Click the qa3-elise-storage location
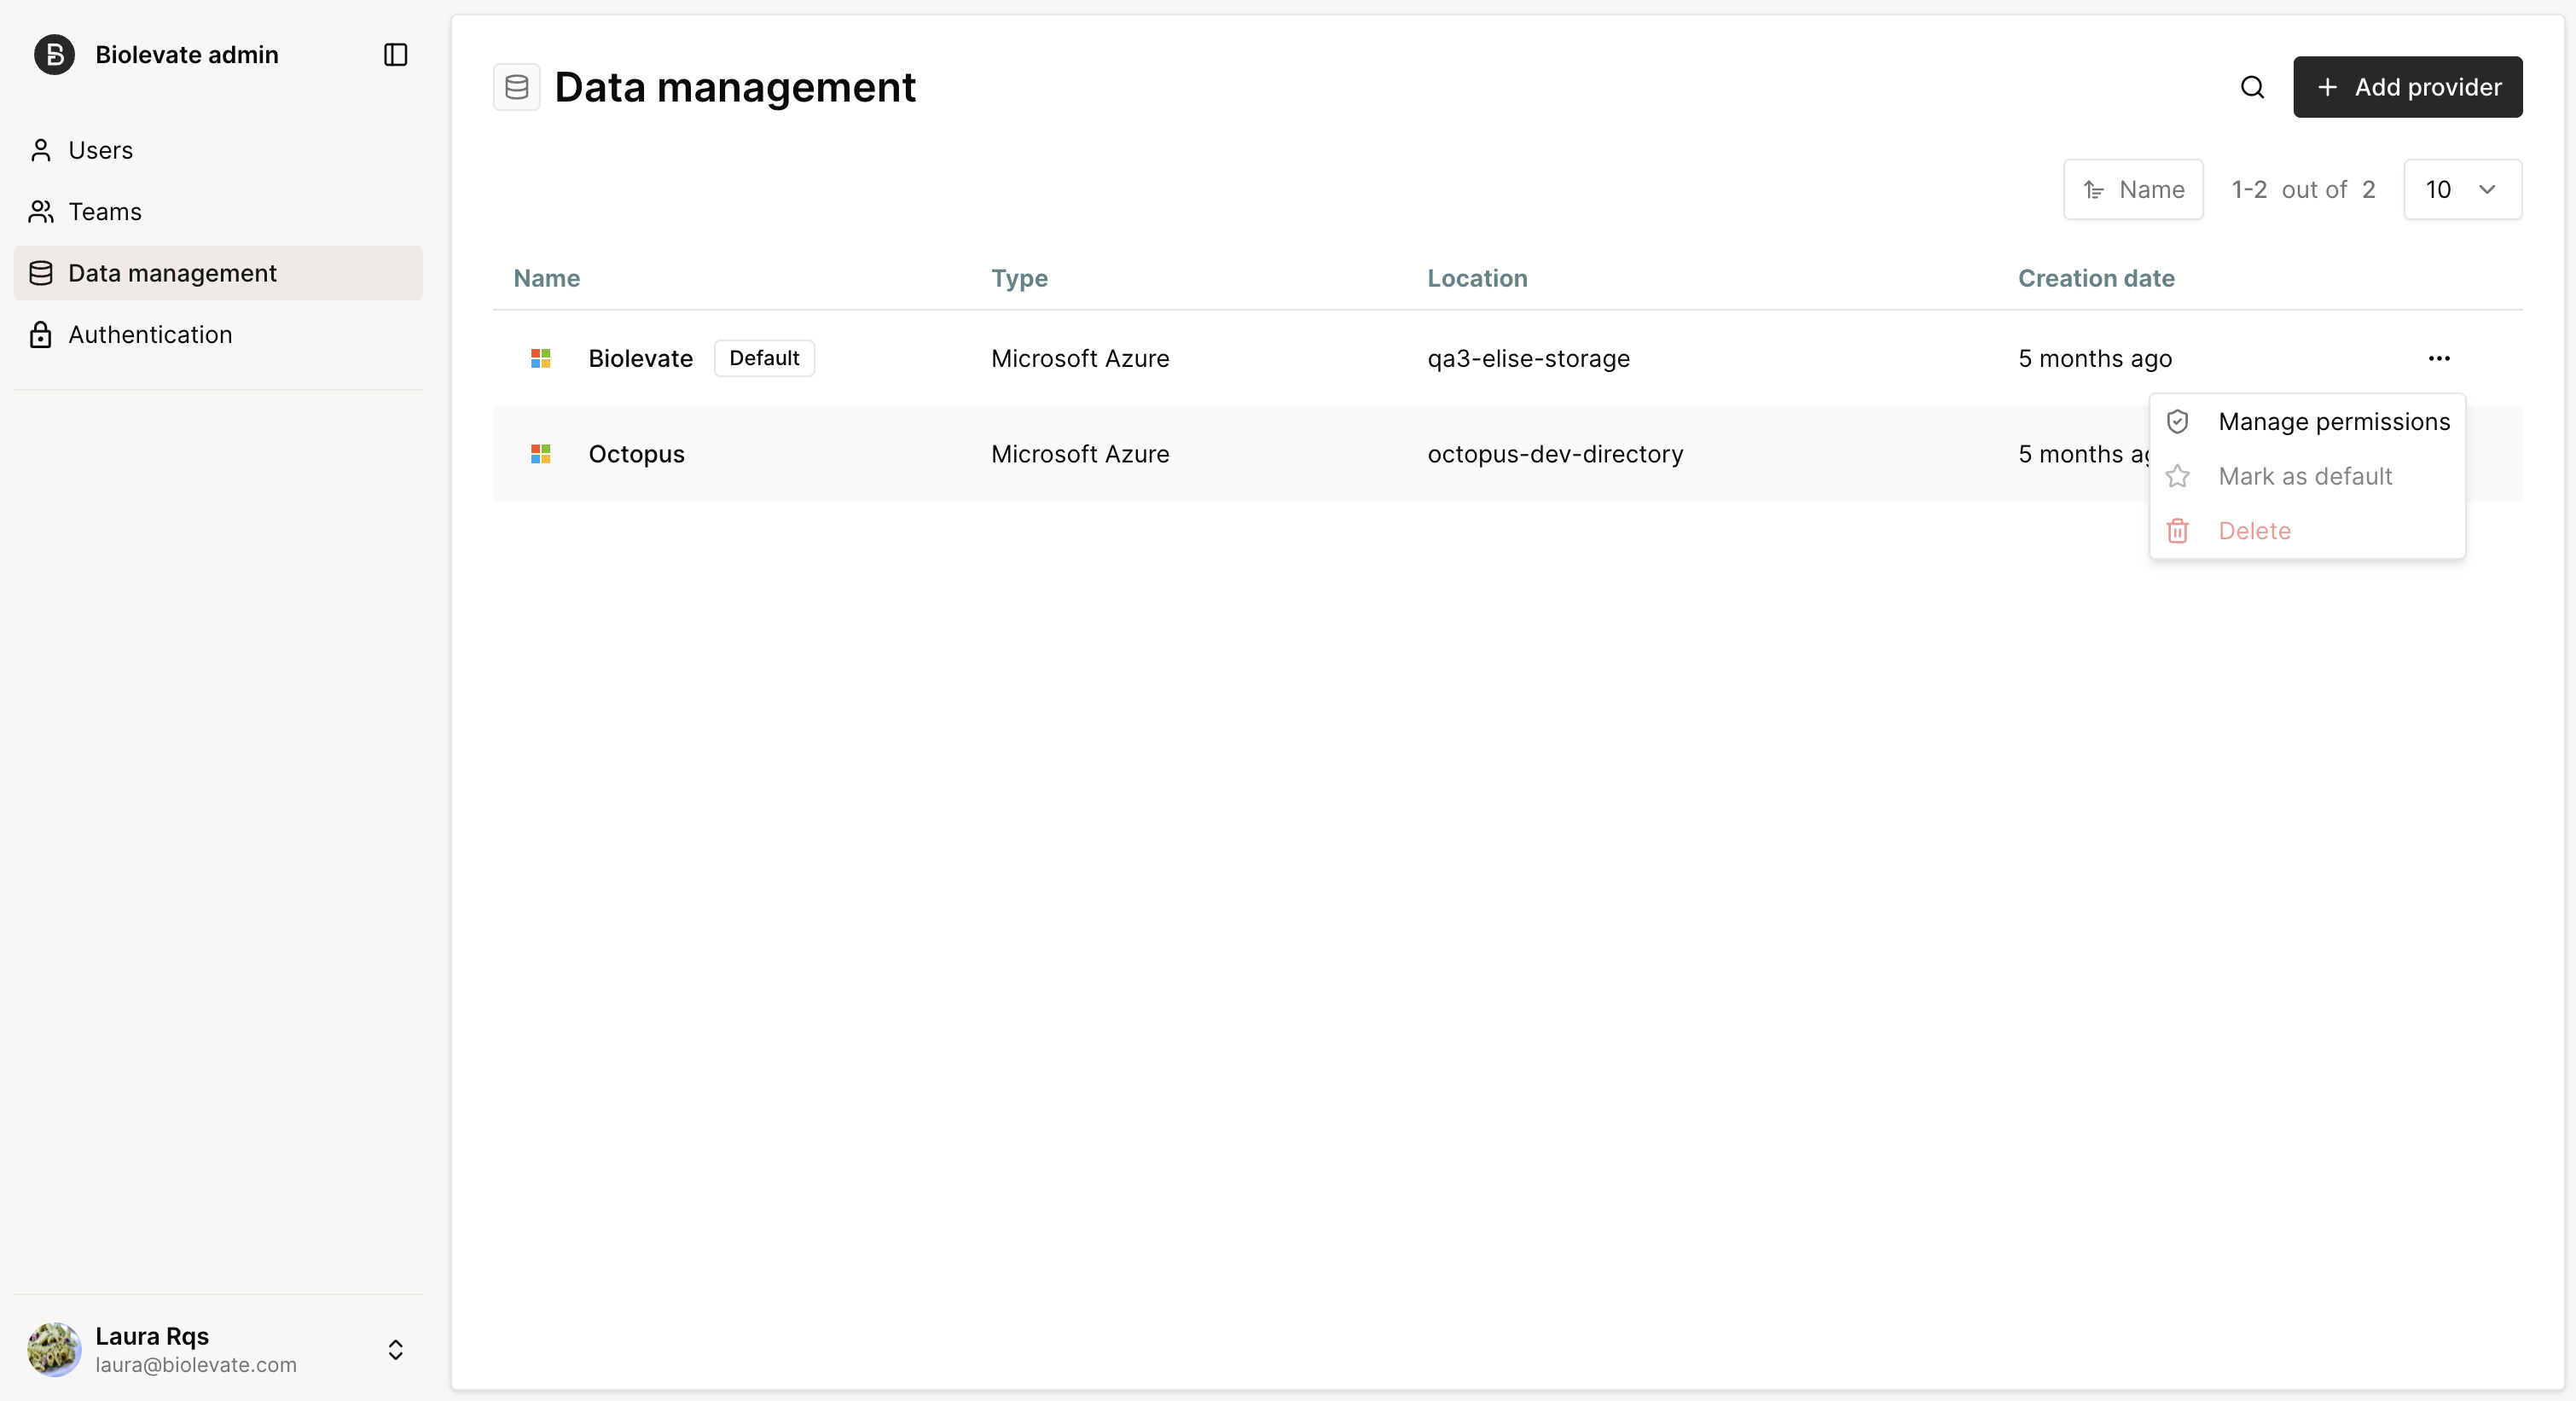Screen dimensions: 2576x1401 point(1528,358)
